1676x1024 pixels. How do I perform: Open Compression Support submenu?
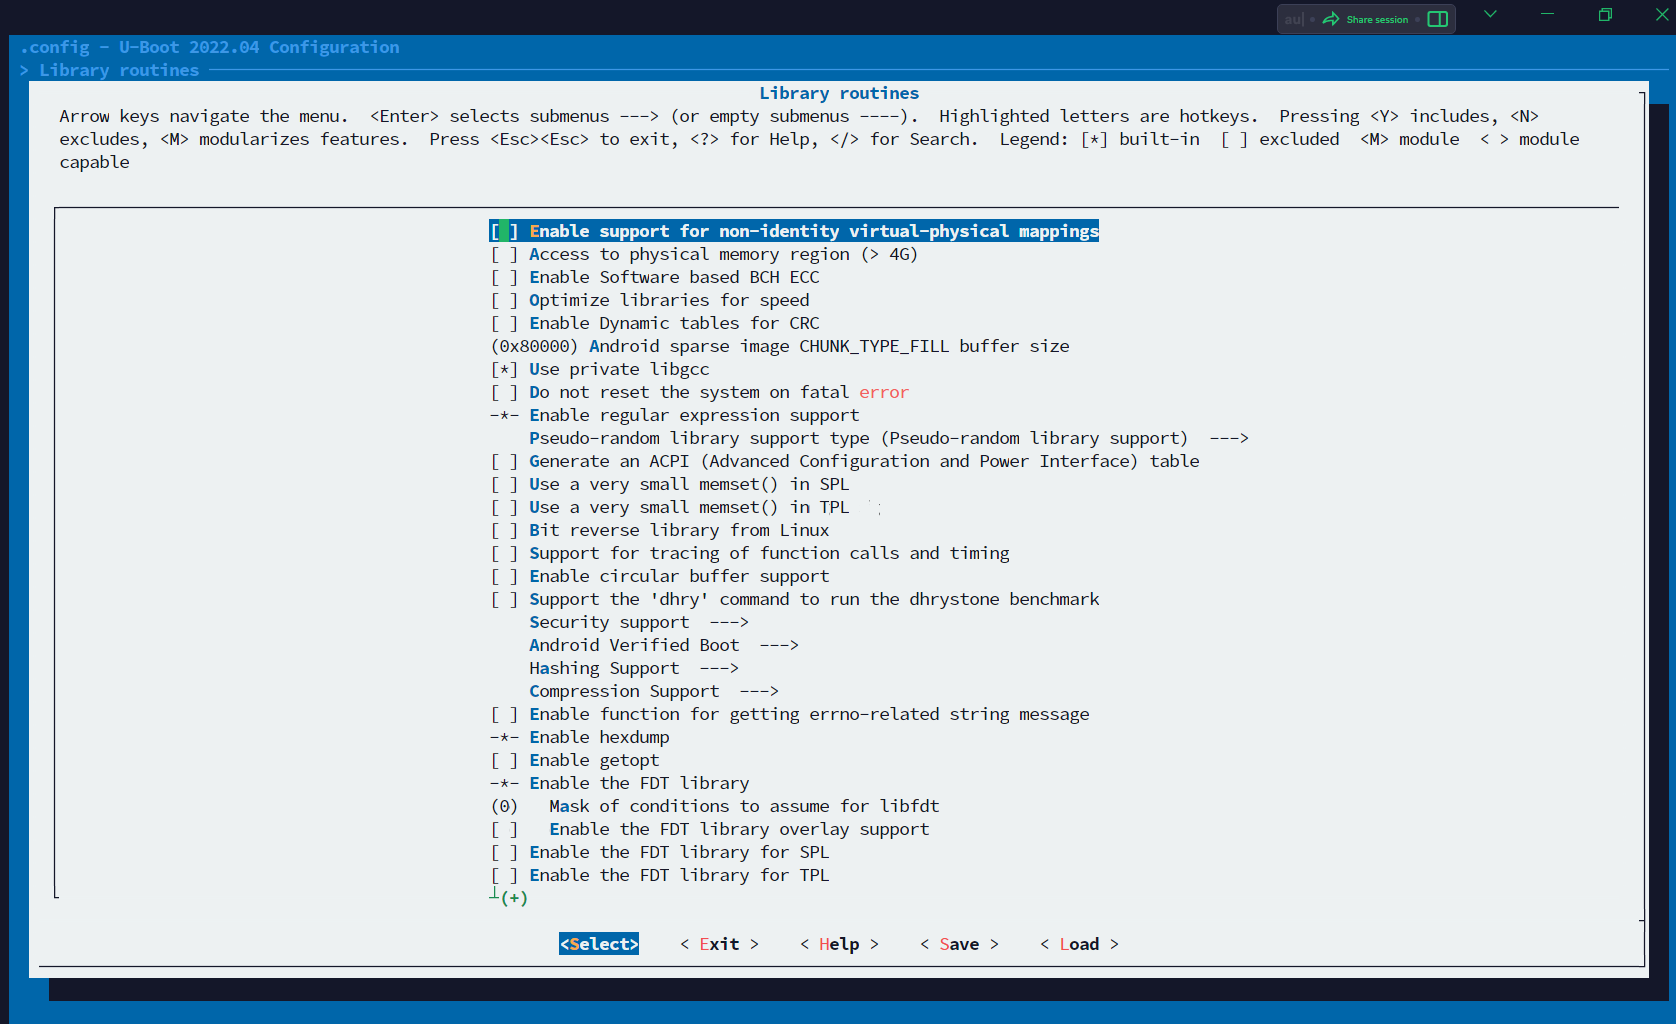tap(654, 691)
